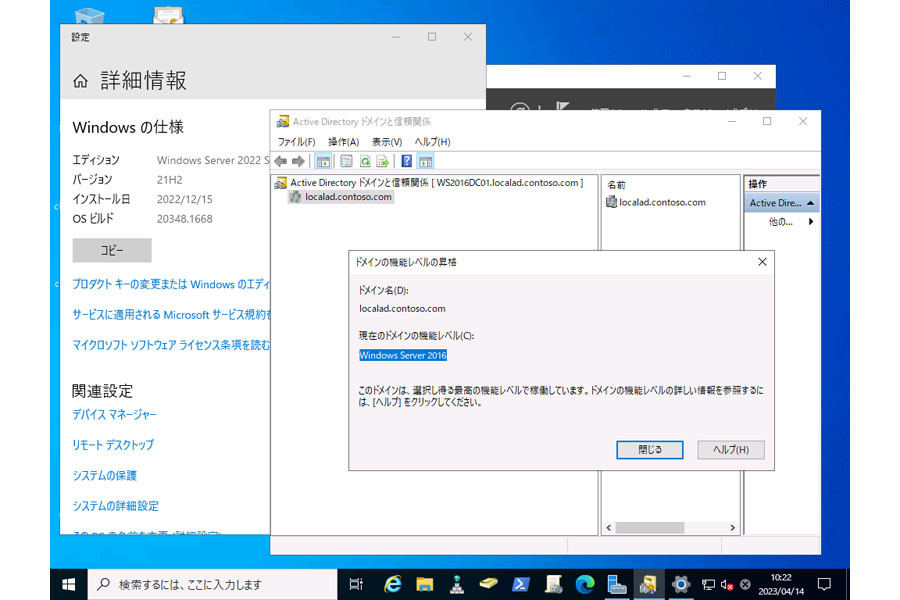
Task: Open the 表示(V) menu
Action: point(387,142)
